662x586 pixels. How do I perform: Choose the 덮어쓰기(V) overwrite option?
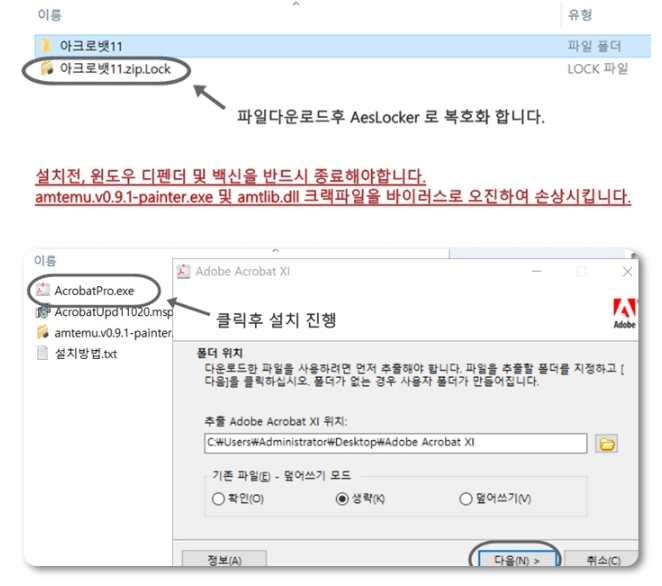pyautogui.click(x=465, y=498)
